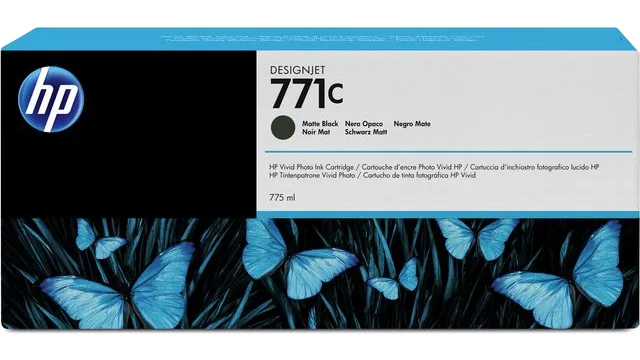Click the thin blue divider line
Viewport: 640px width, 360px height.
coord(448,152)
